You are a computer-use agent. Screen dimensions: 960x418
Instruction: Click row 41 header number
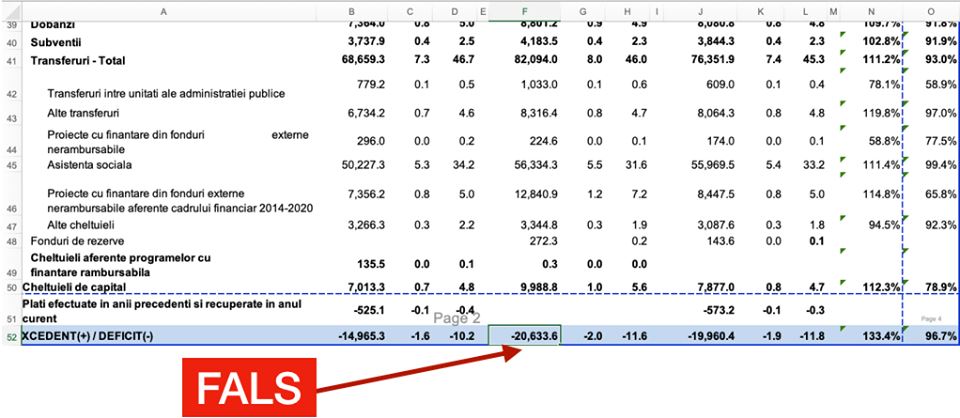(10, 61)
